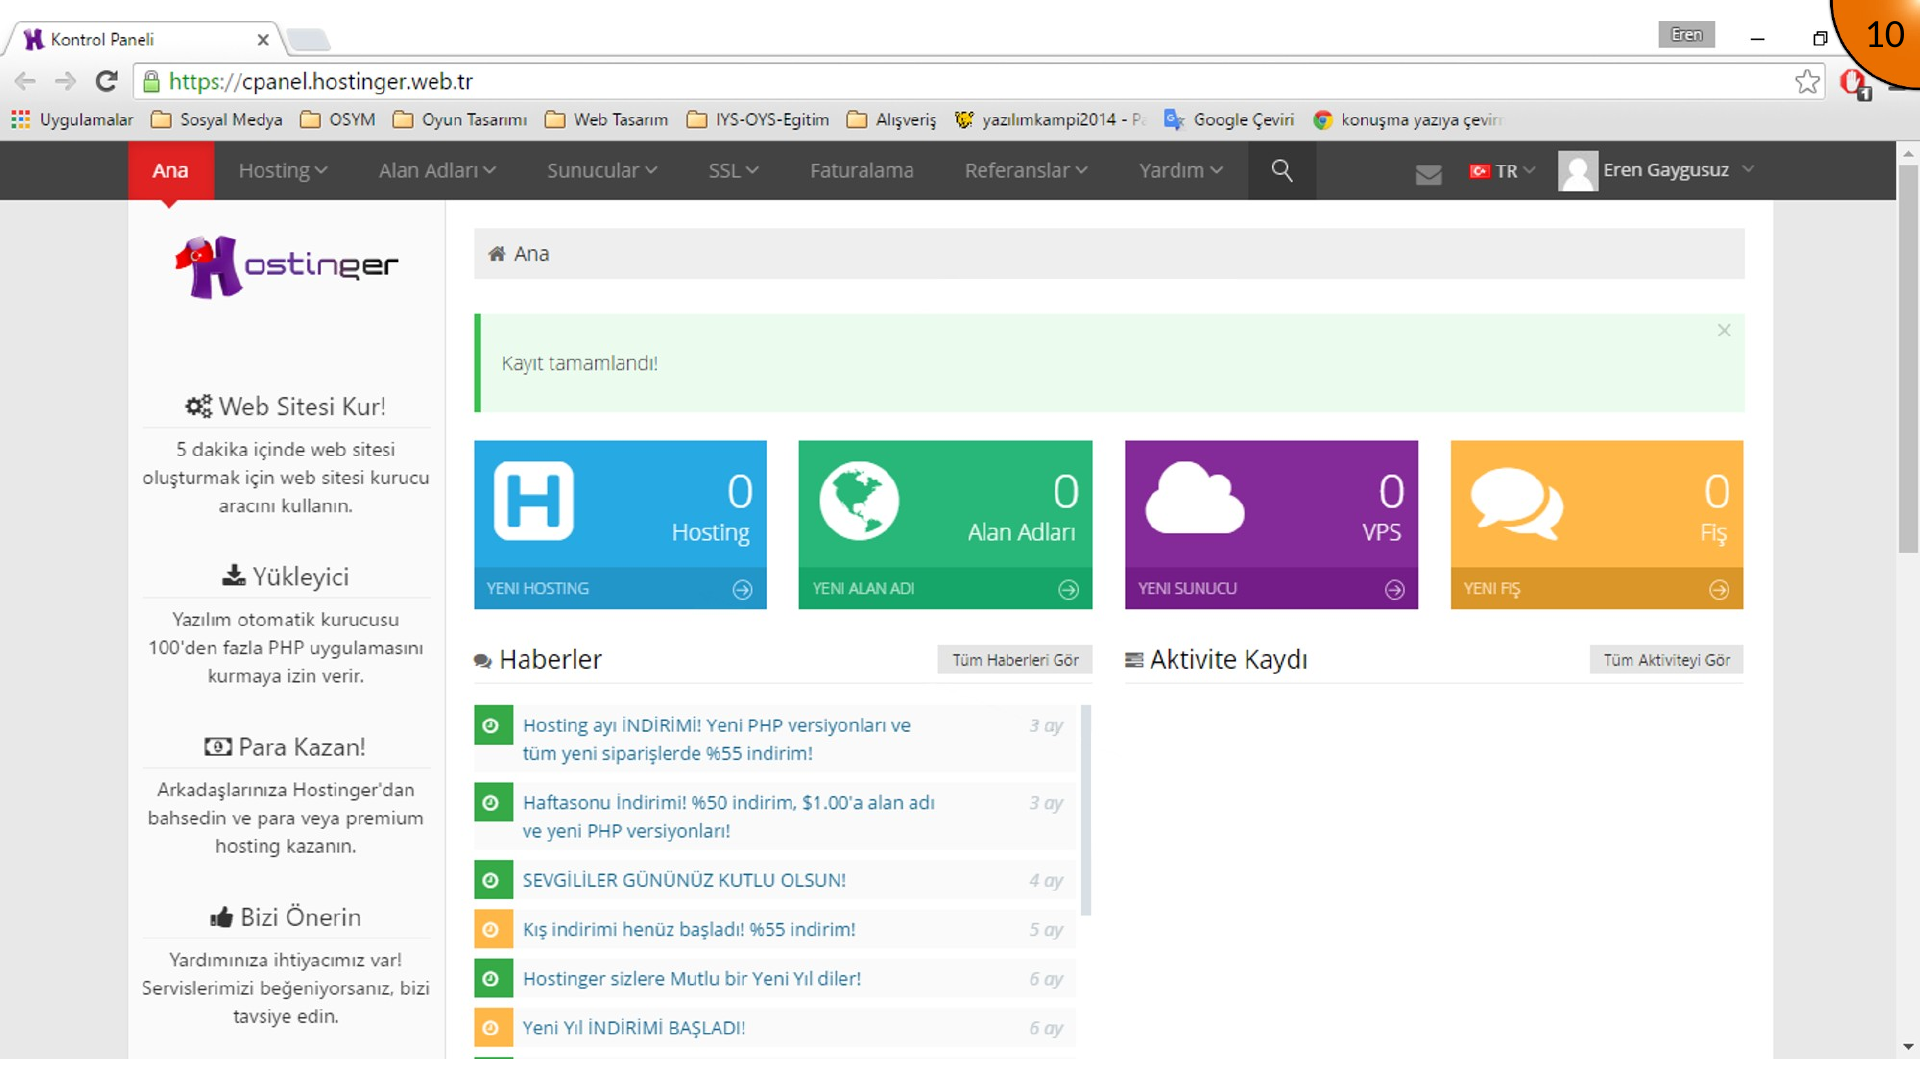Click Para Kazan! sidebar heading
Viewport: 1921px width, 1080px height.
tap(286, 747)
